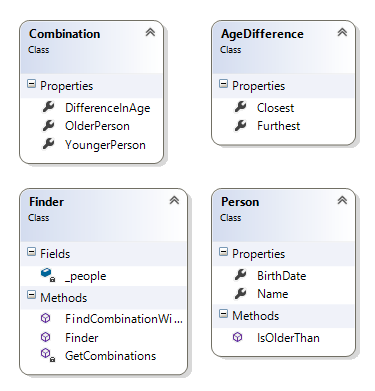The width and height of the screenshot is (375, 391).
Task: Select the Closest property
Action: (275, 108)
